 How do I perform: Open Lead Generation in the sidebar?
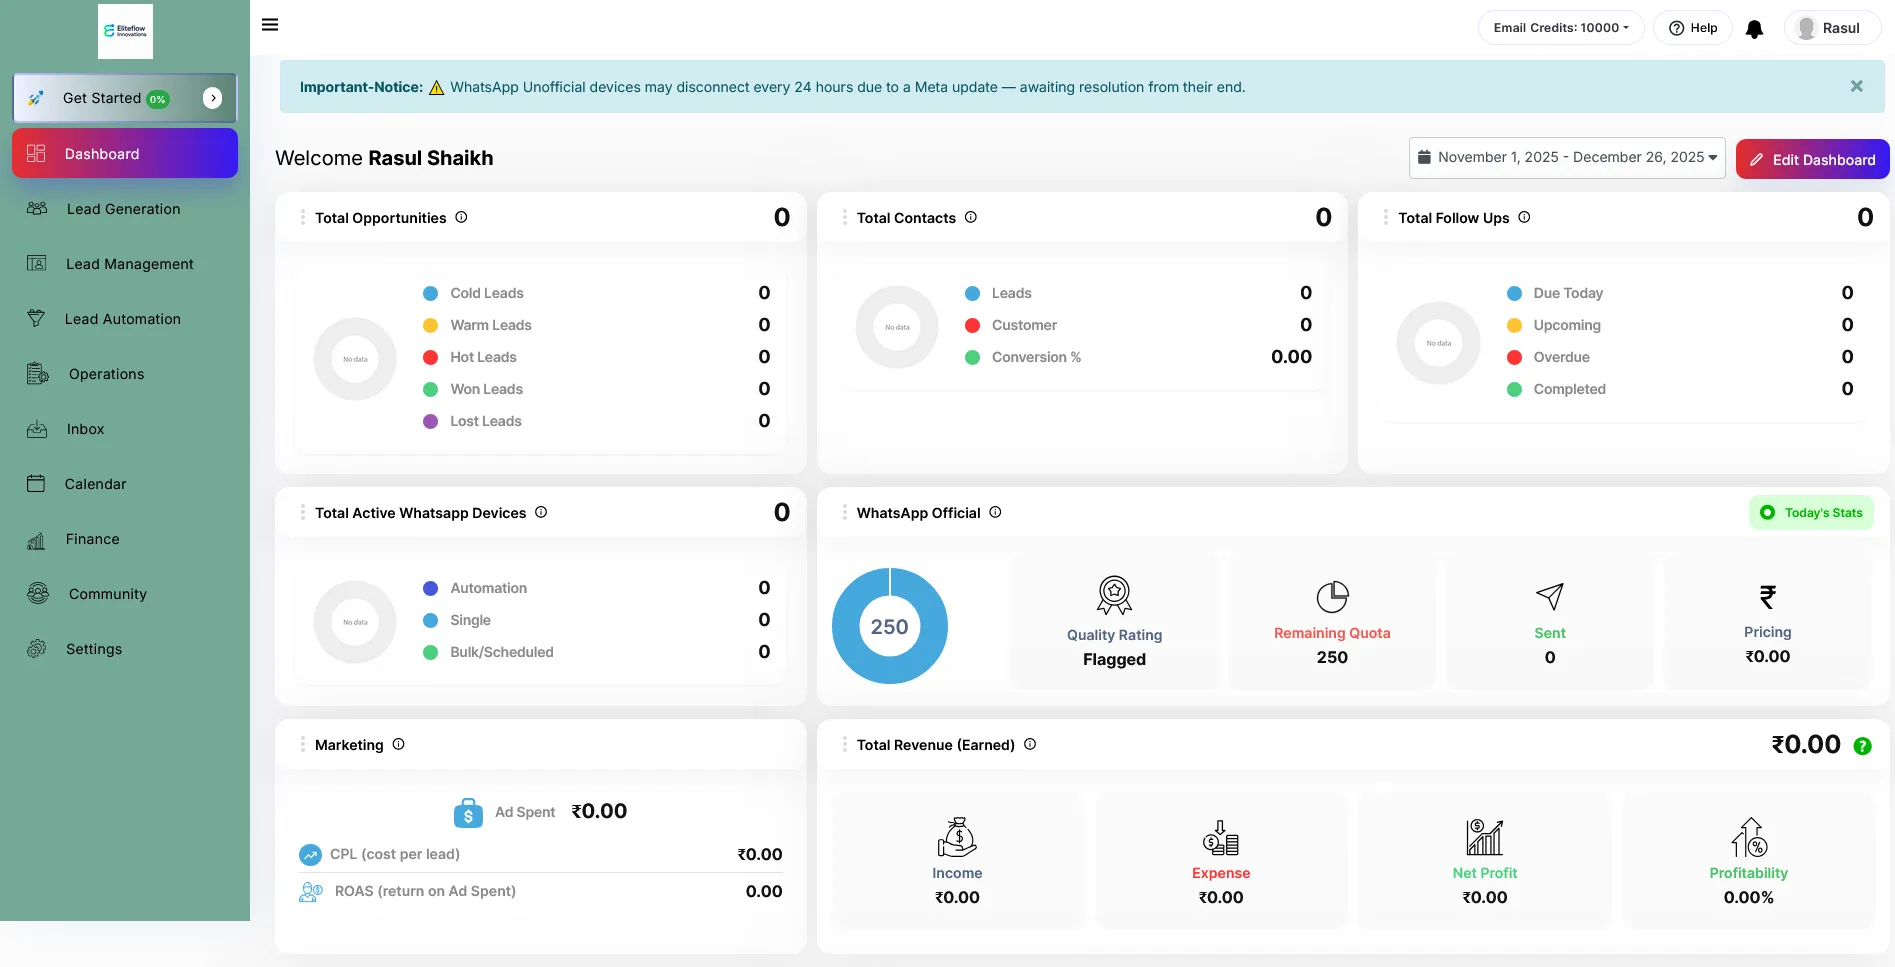point(123,209)
